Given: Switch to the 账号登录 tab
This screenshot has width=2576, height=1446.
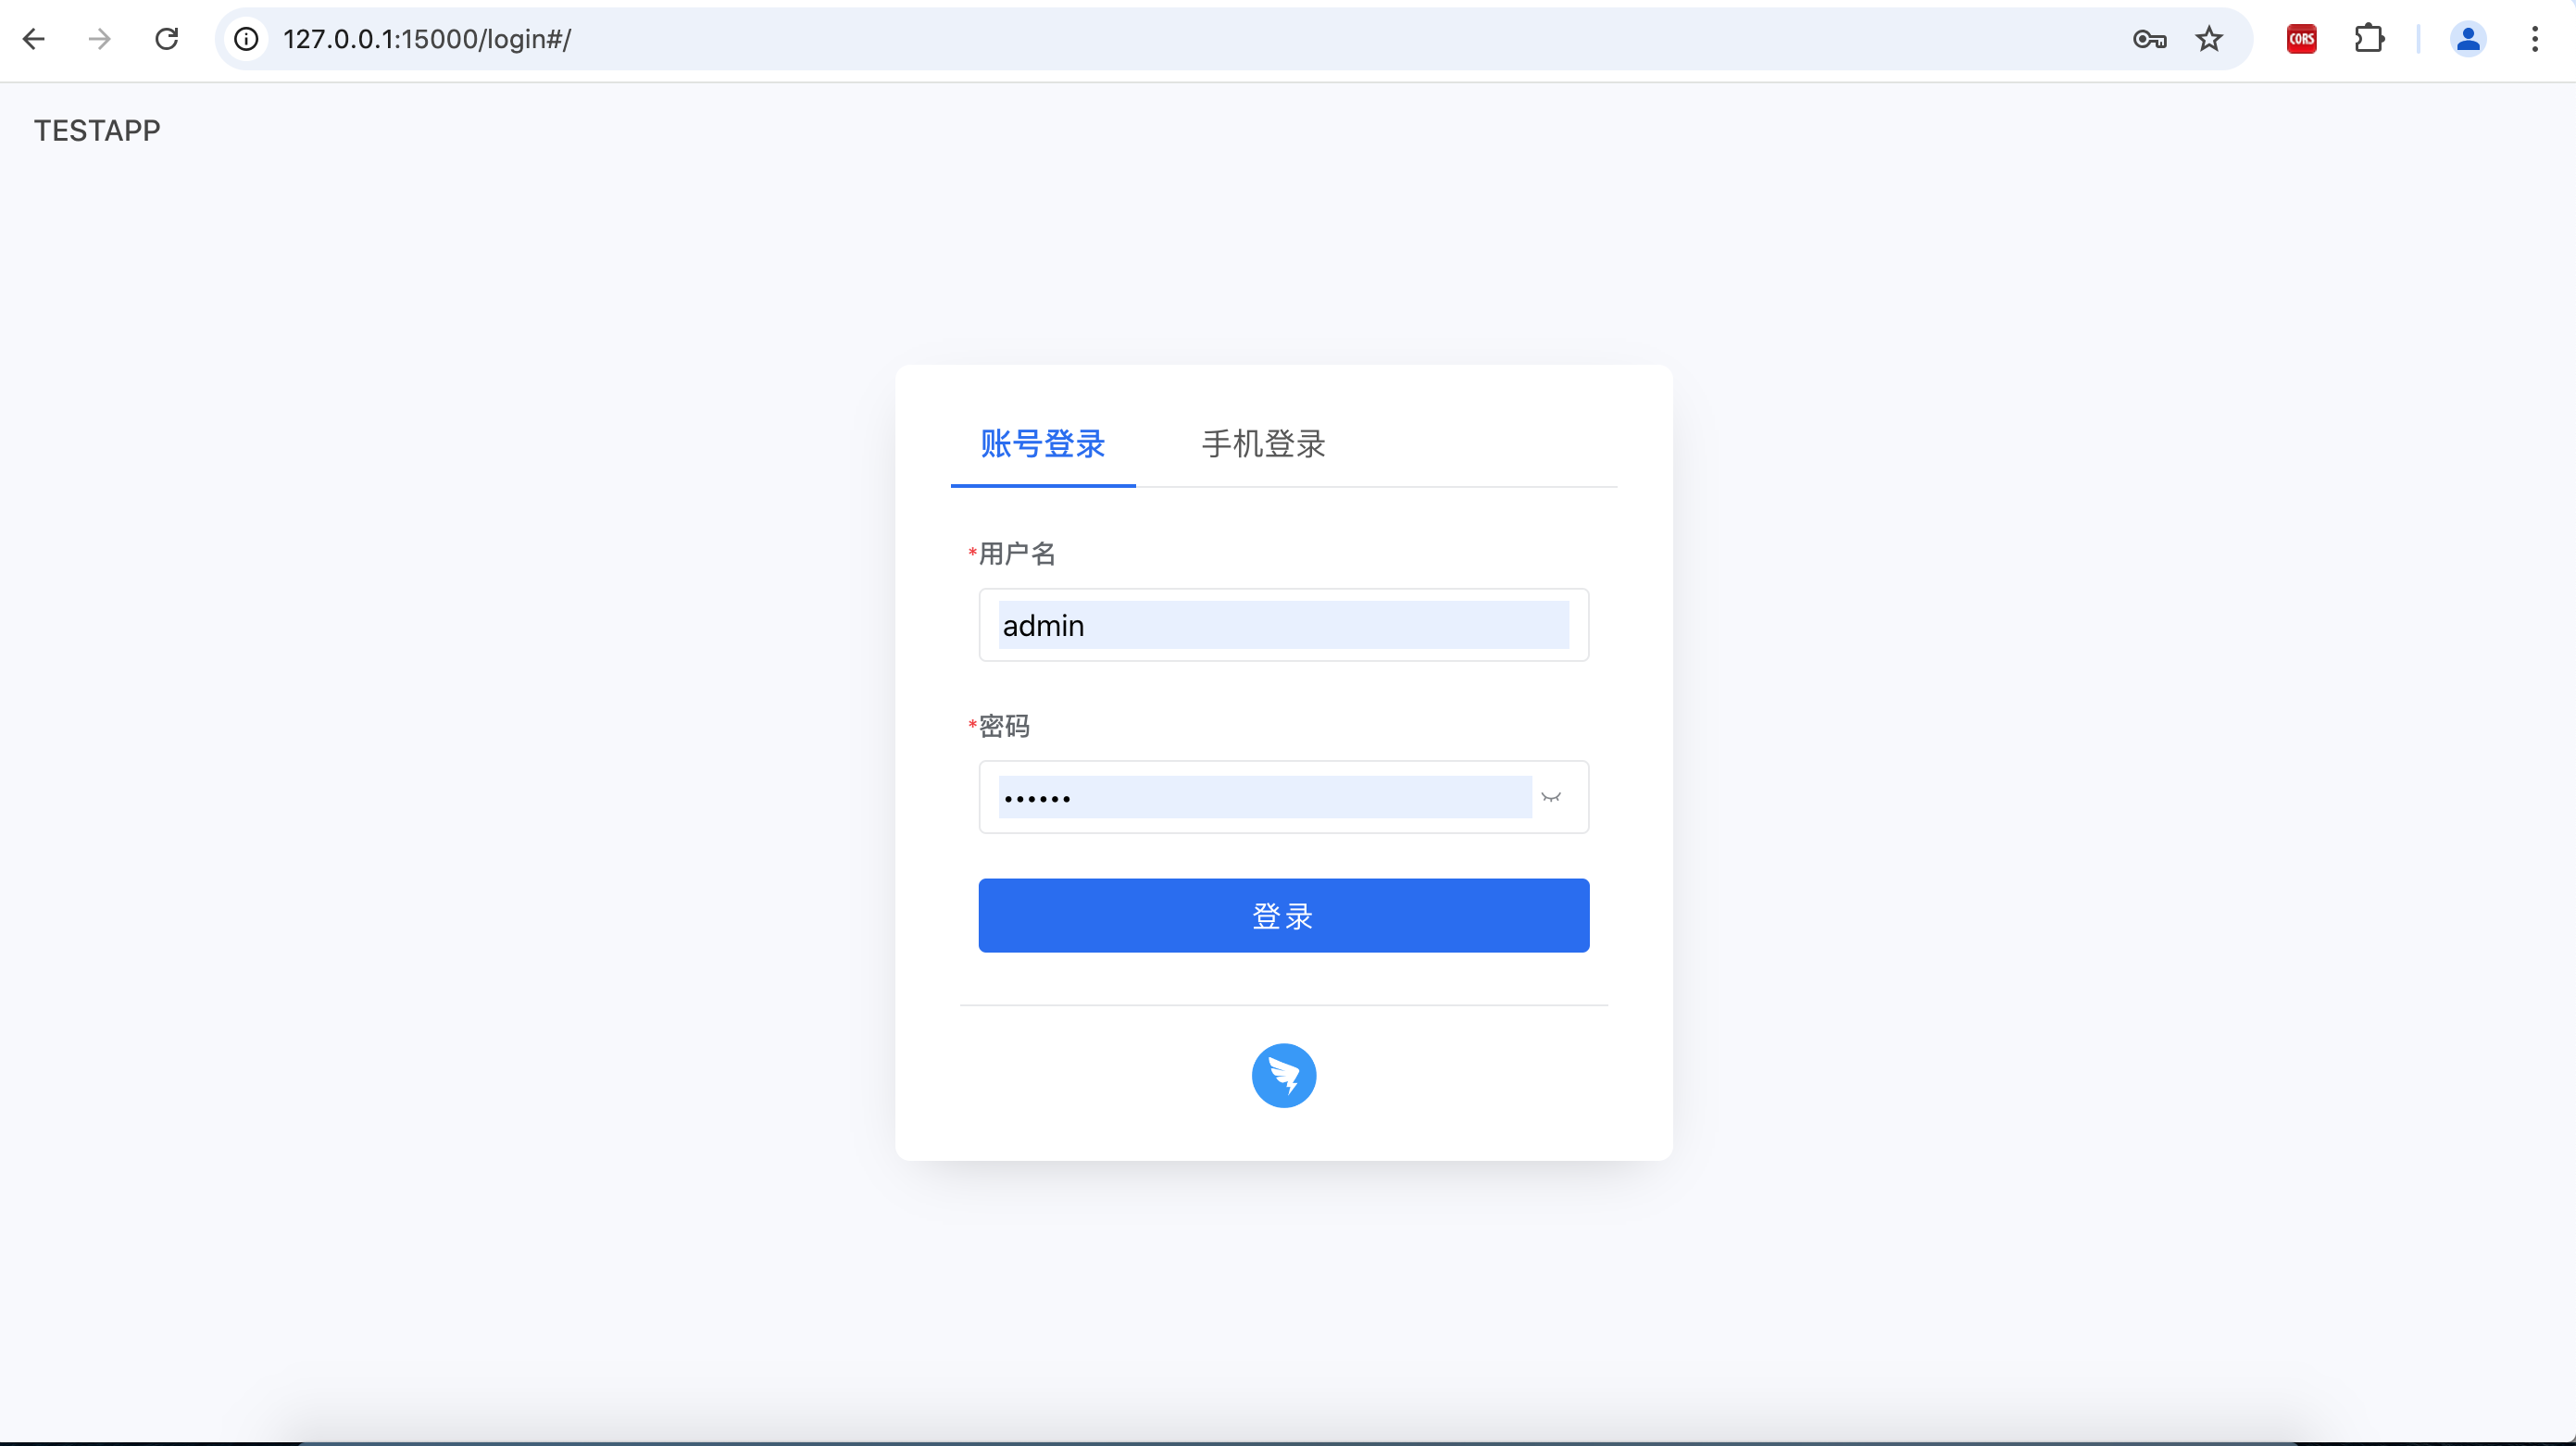Looking at the screenshot, I should click(1042, 444).
